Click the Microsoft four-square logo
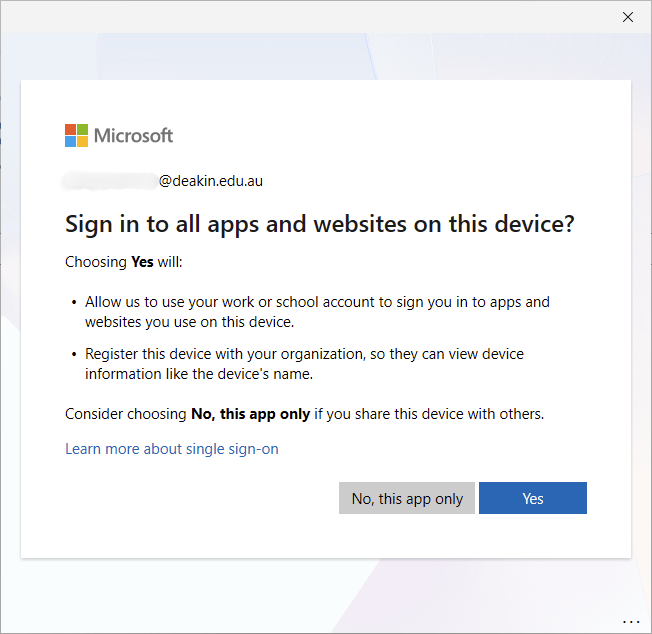The width and height of the screenshot is (652, 634). 76,136
